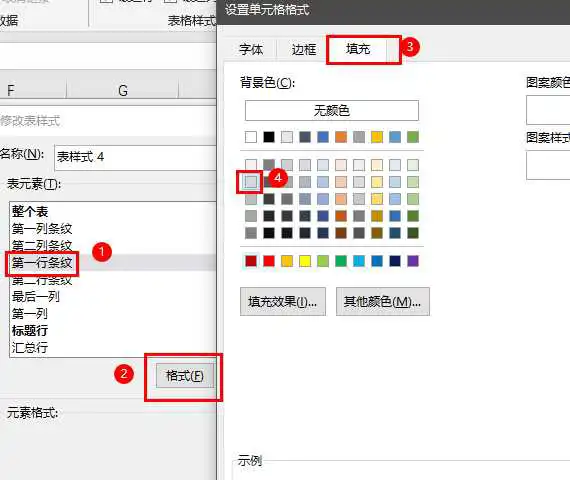
Task: Select 最后一列 table element
Action: [x=36, y=297]
